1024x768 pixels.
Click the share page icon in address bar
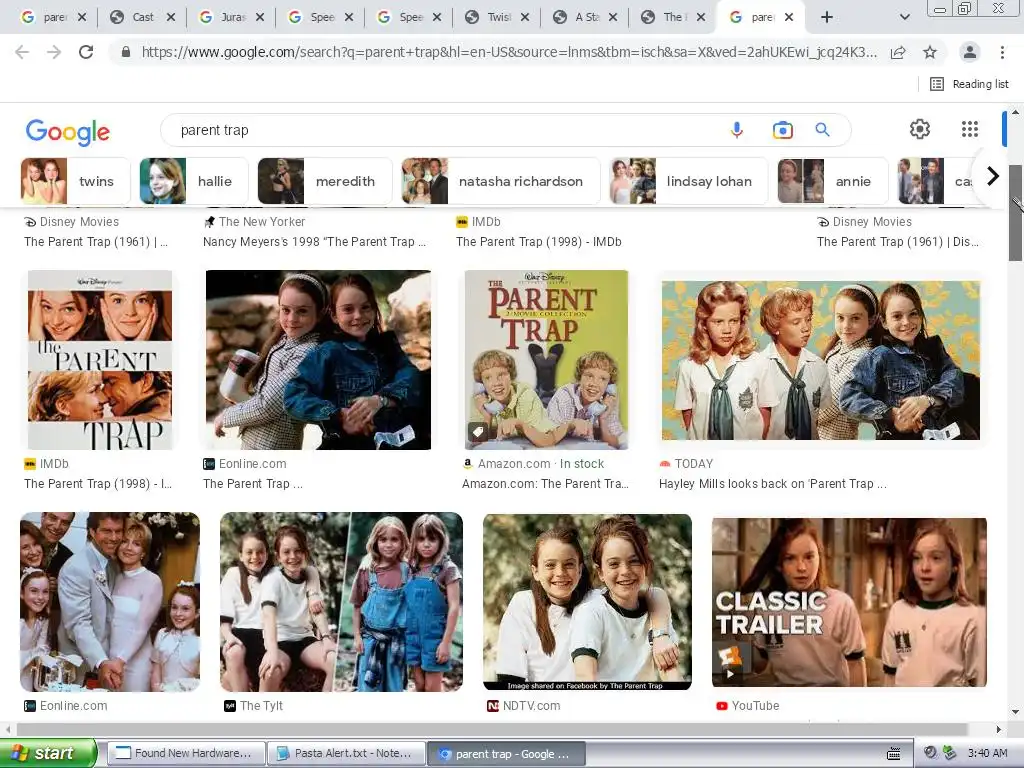(x=898, y=52)
